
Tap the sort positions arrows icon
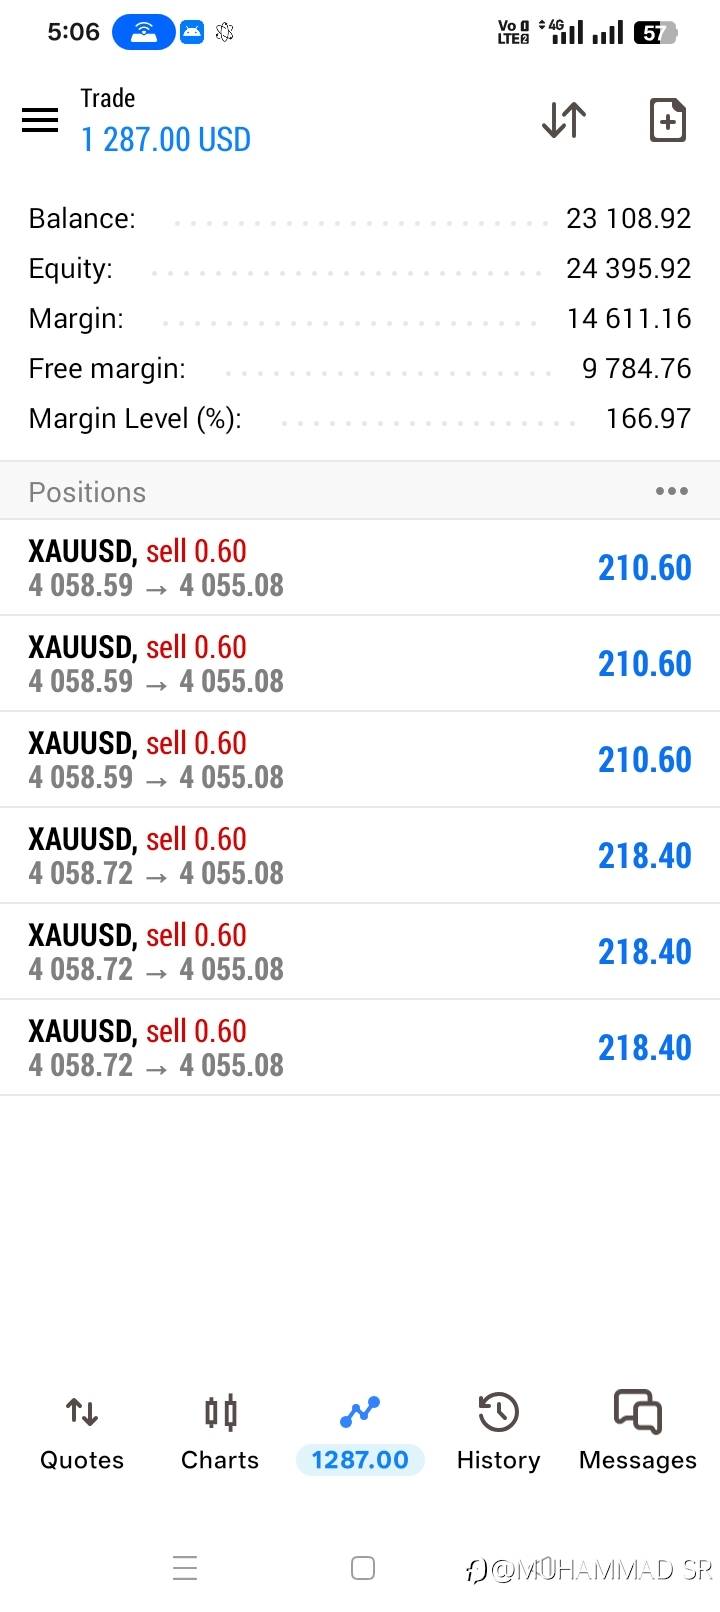point(564,120)
